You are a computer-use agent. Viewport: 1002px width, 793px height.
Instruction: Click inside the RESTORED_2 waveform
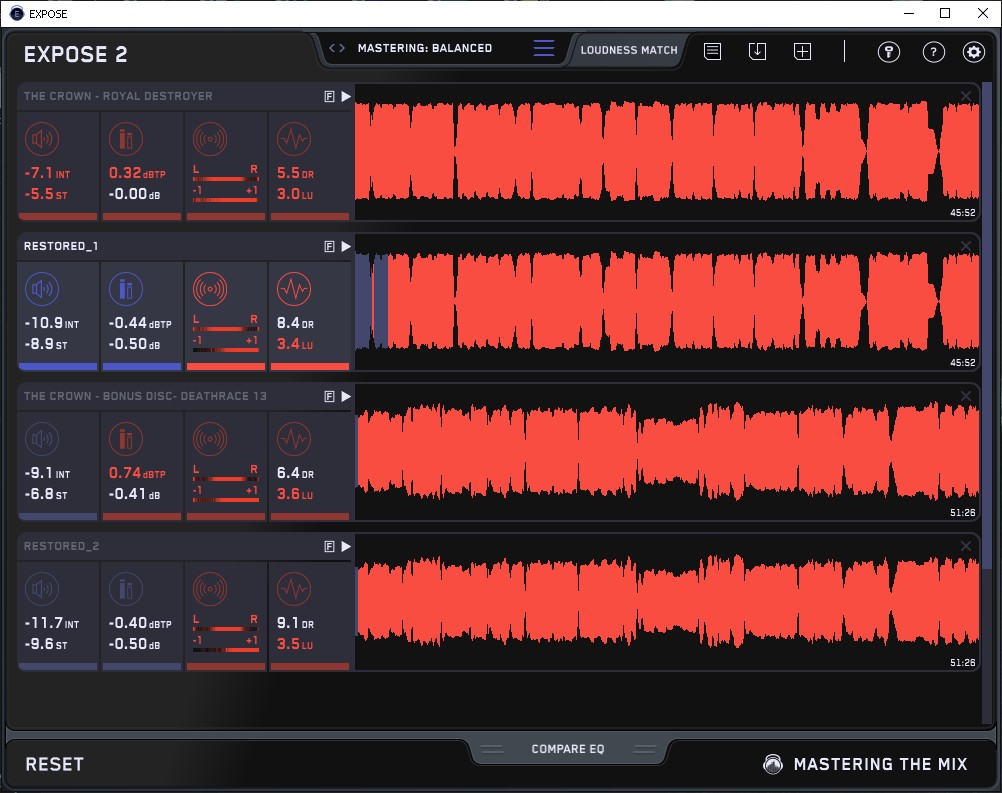tap(667, 603)
